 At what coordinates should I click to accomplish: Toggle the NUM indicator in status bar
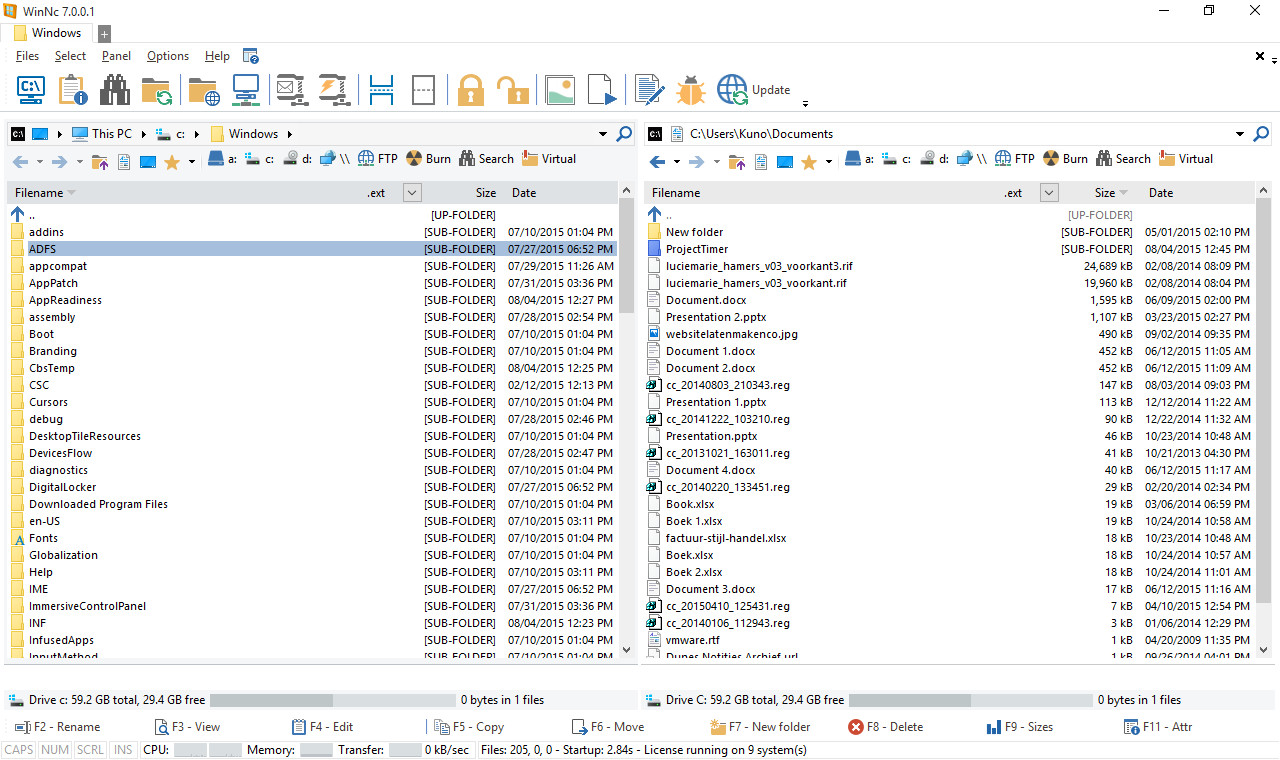55,750
